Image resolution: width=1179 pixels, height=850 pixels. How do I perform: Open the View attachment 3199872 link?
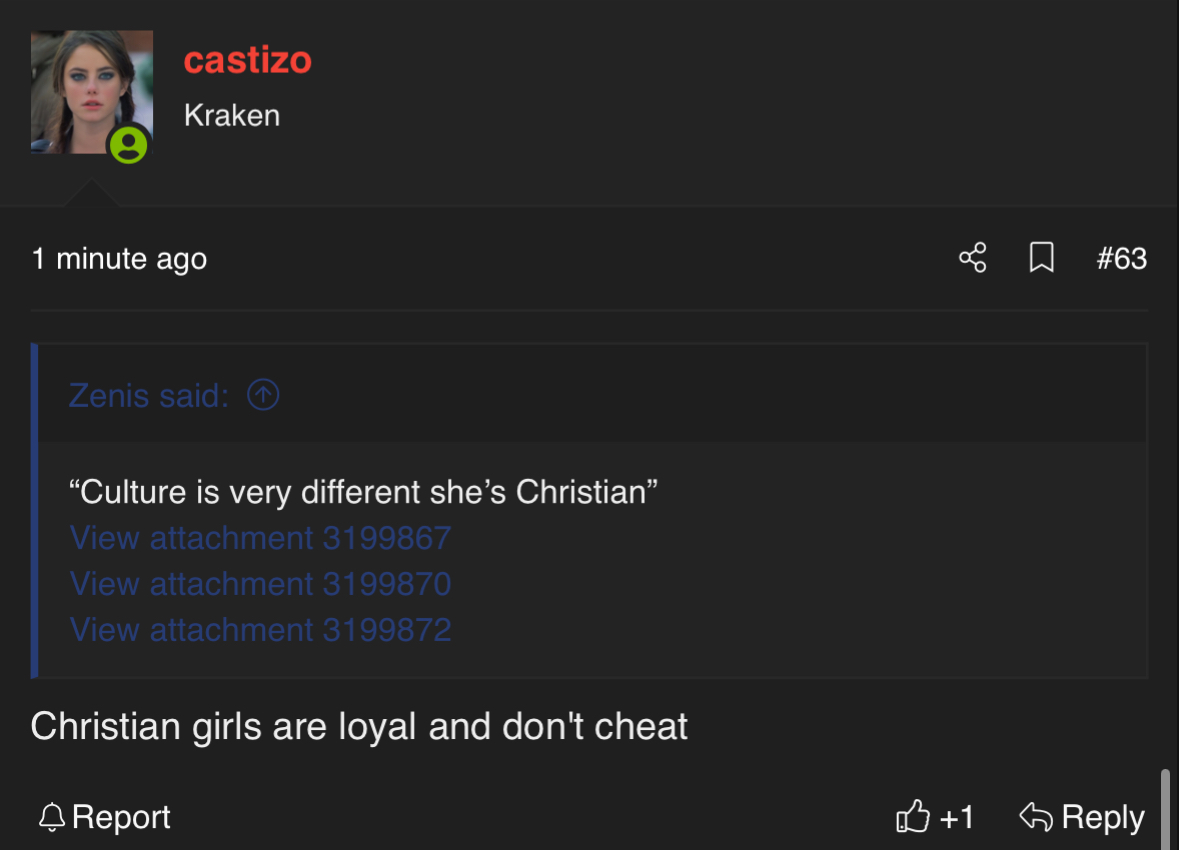260,630
